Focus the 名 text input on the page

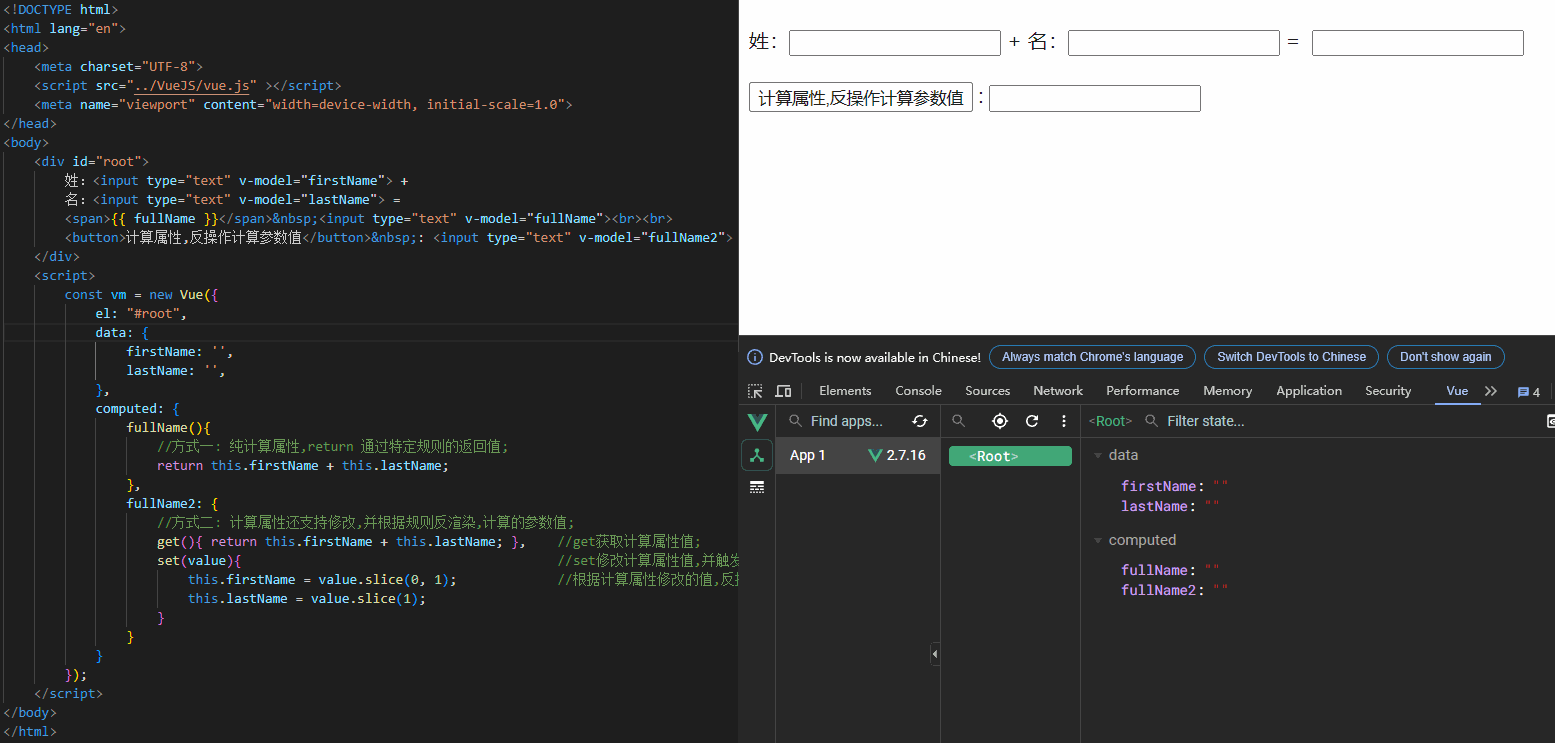(1174, 43)
